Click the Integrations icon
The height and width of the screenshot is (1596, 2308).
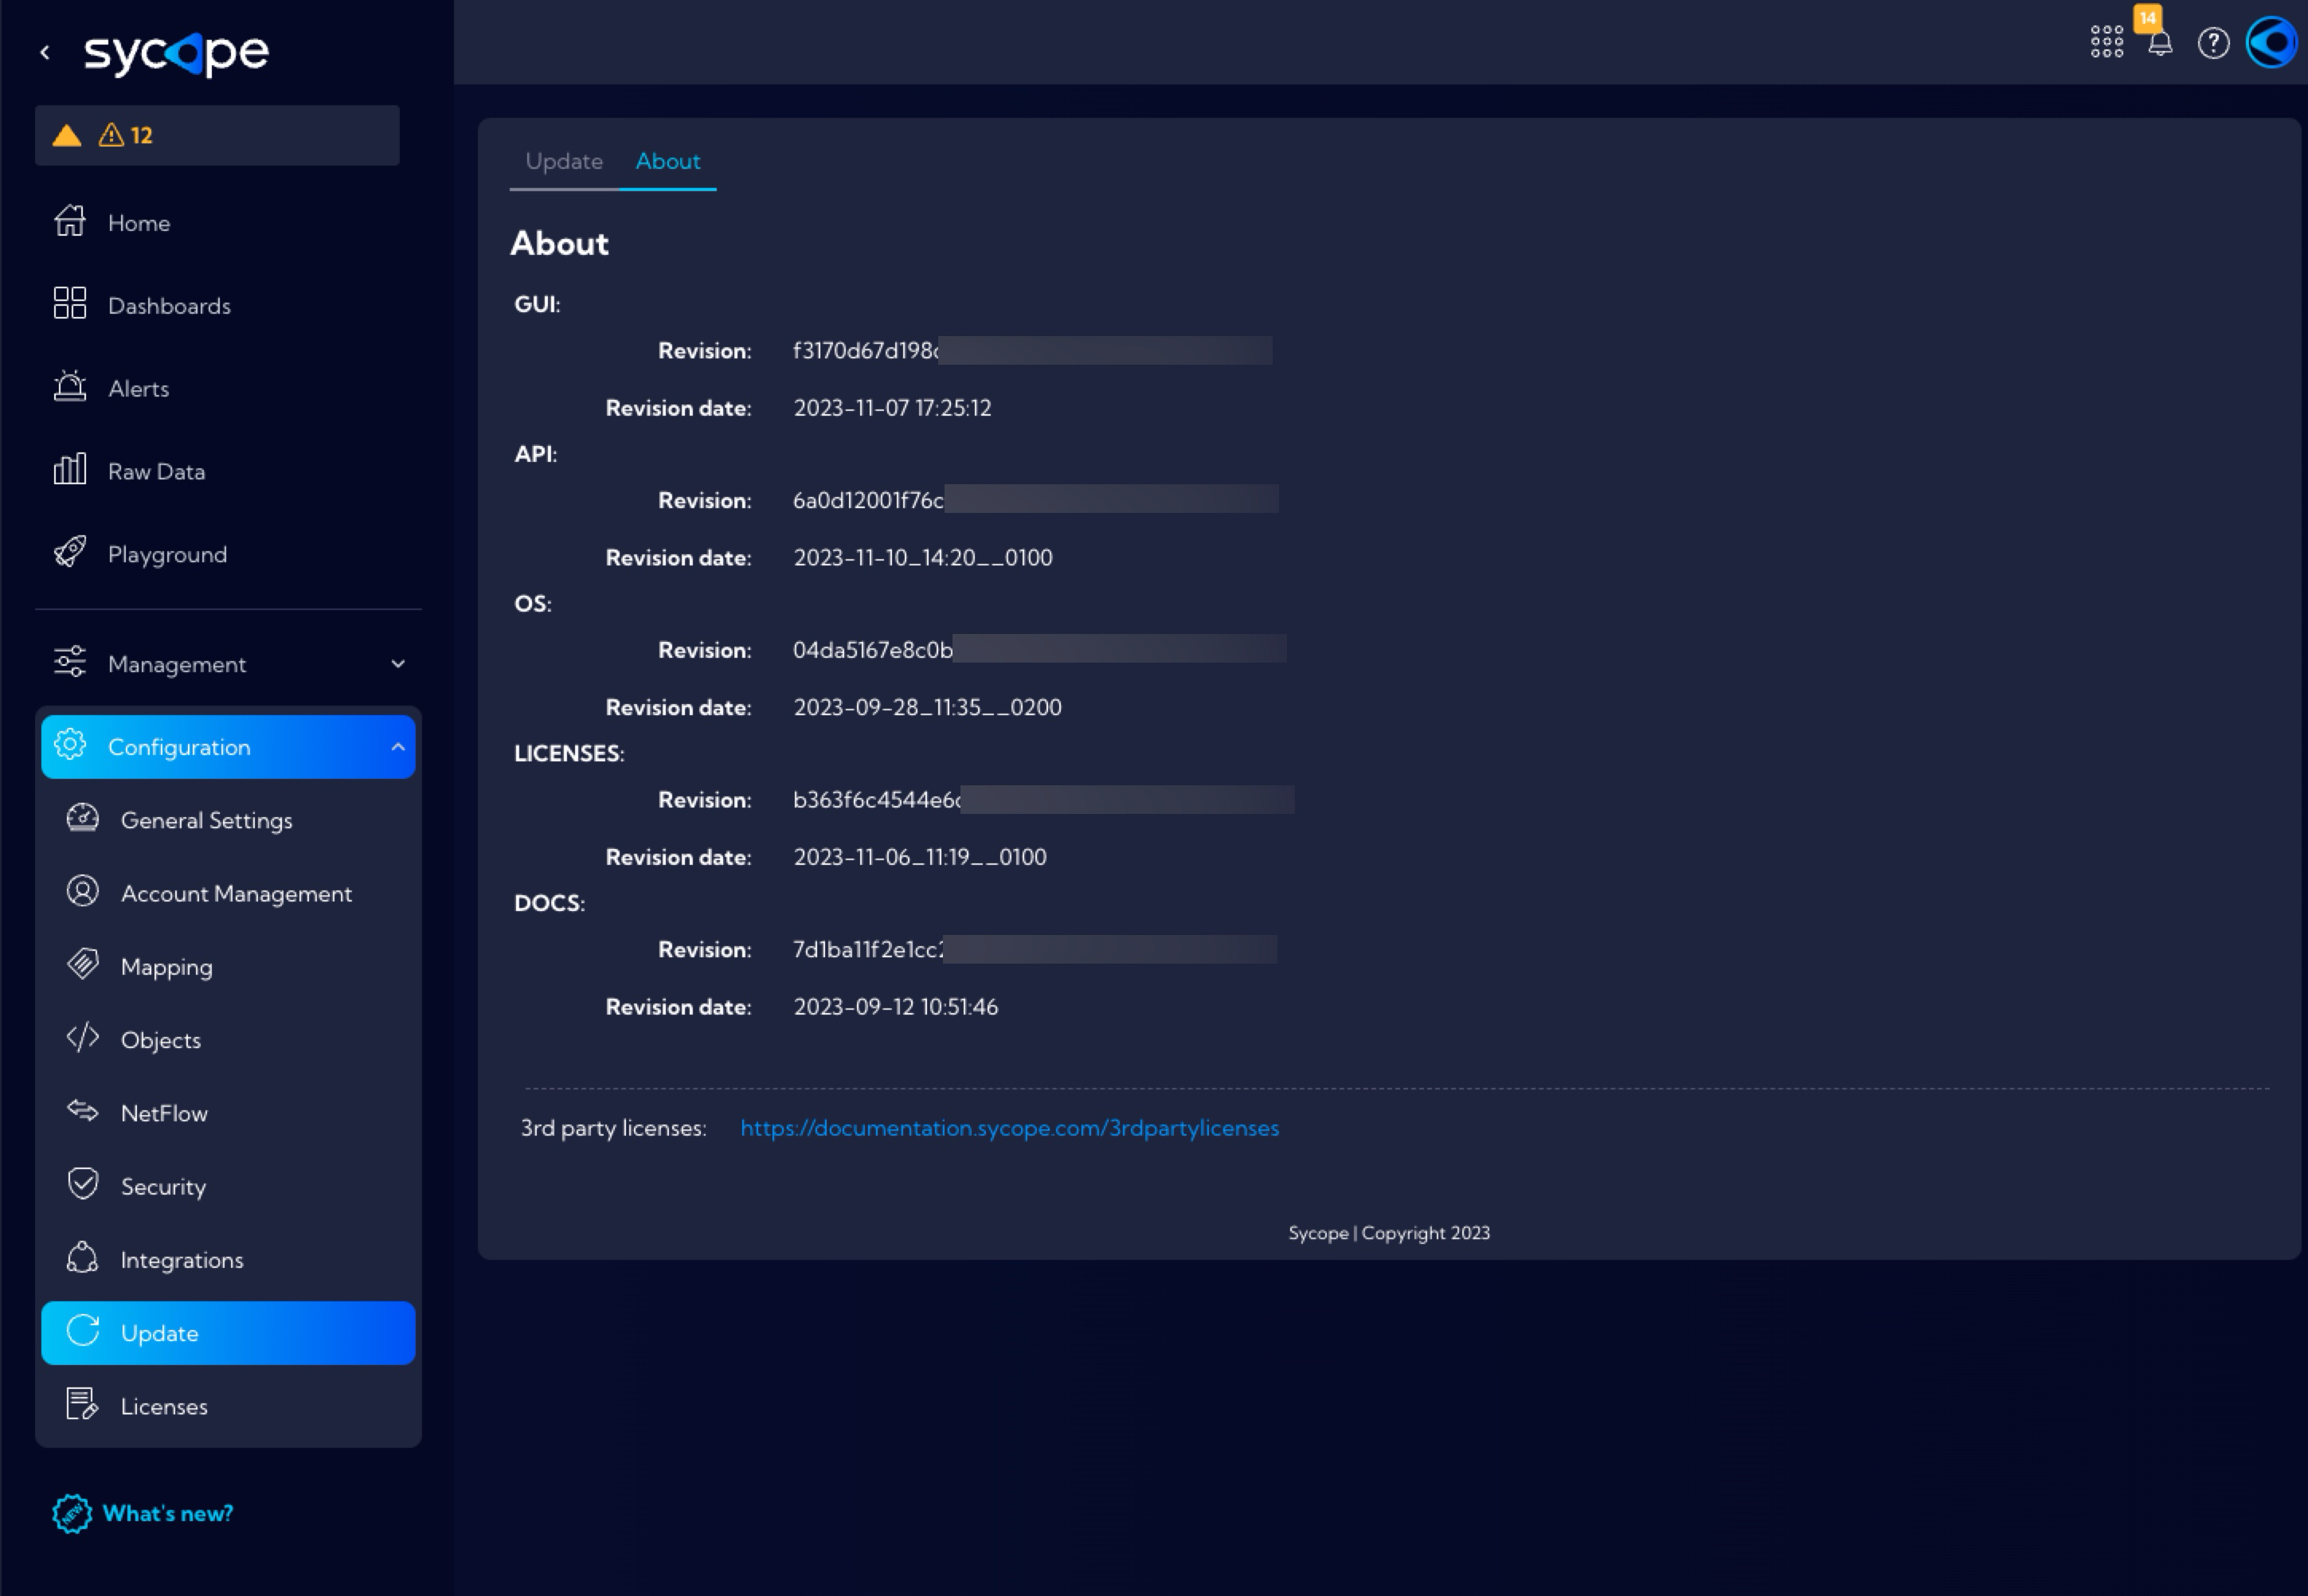click(x=83, y=1257)
